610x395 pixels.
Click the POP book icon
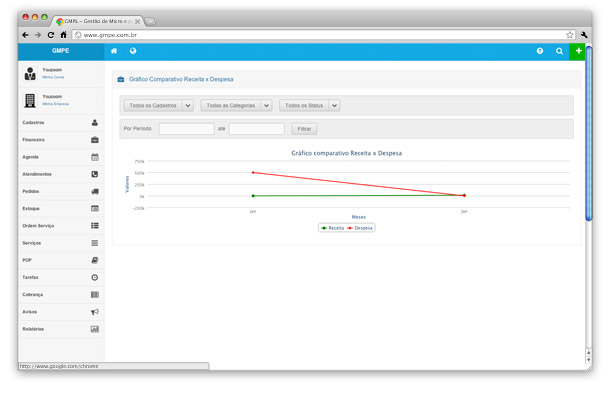click(95, 260)
